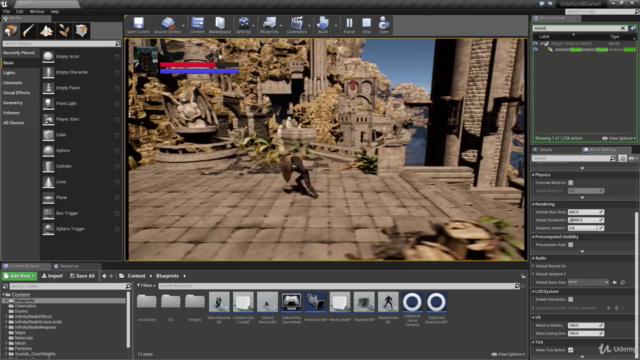Click the Import button
The width and height of the screenshot is (640, 360).
[52, 276]
